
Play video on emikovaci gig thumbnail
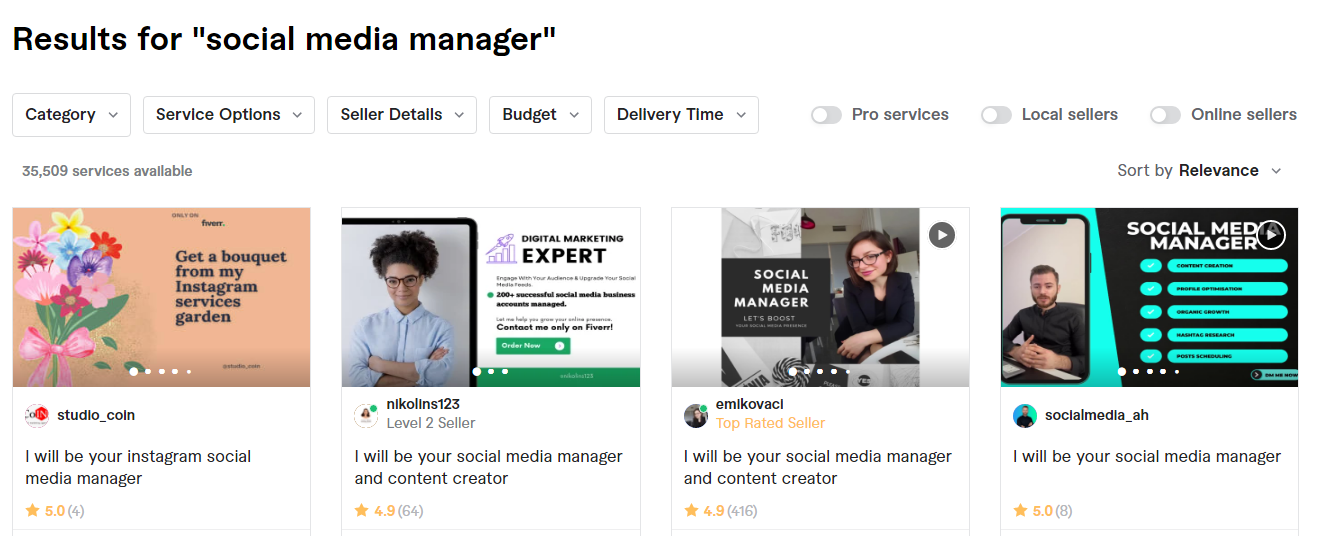click(941, 235)
